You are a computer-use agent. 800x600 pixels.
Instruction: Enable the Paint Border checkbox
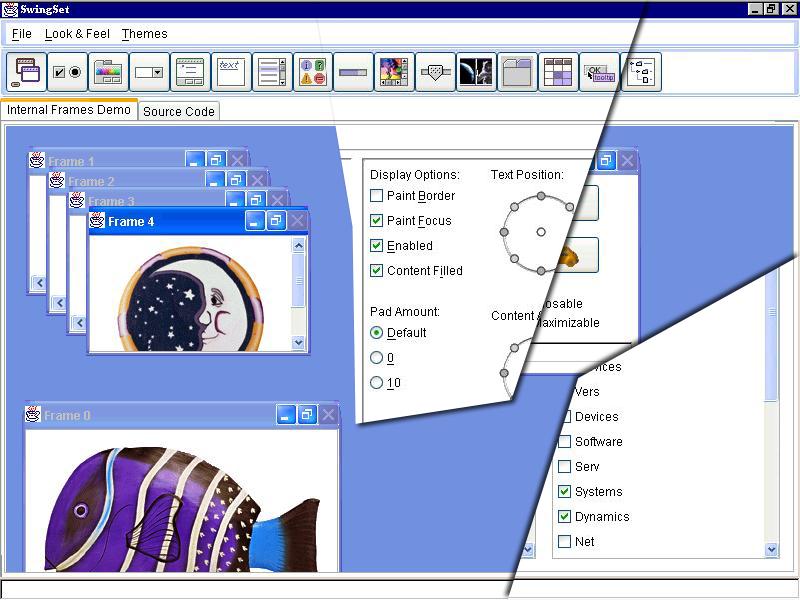377,196
